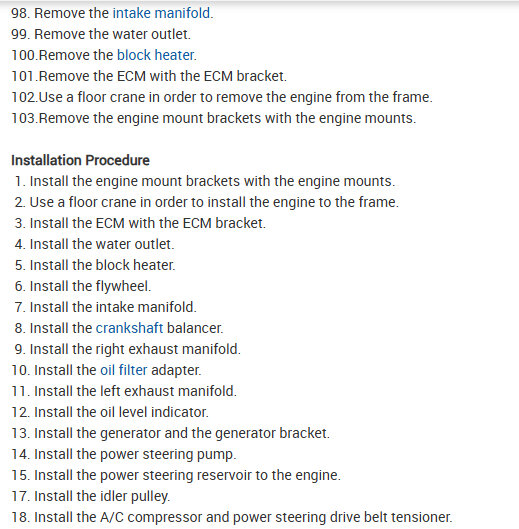Click step 12 oil level indicator text
This screenshot has width=519, height=529.
click(110, 412)
